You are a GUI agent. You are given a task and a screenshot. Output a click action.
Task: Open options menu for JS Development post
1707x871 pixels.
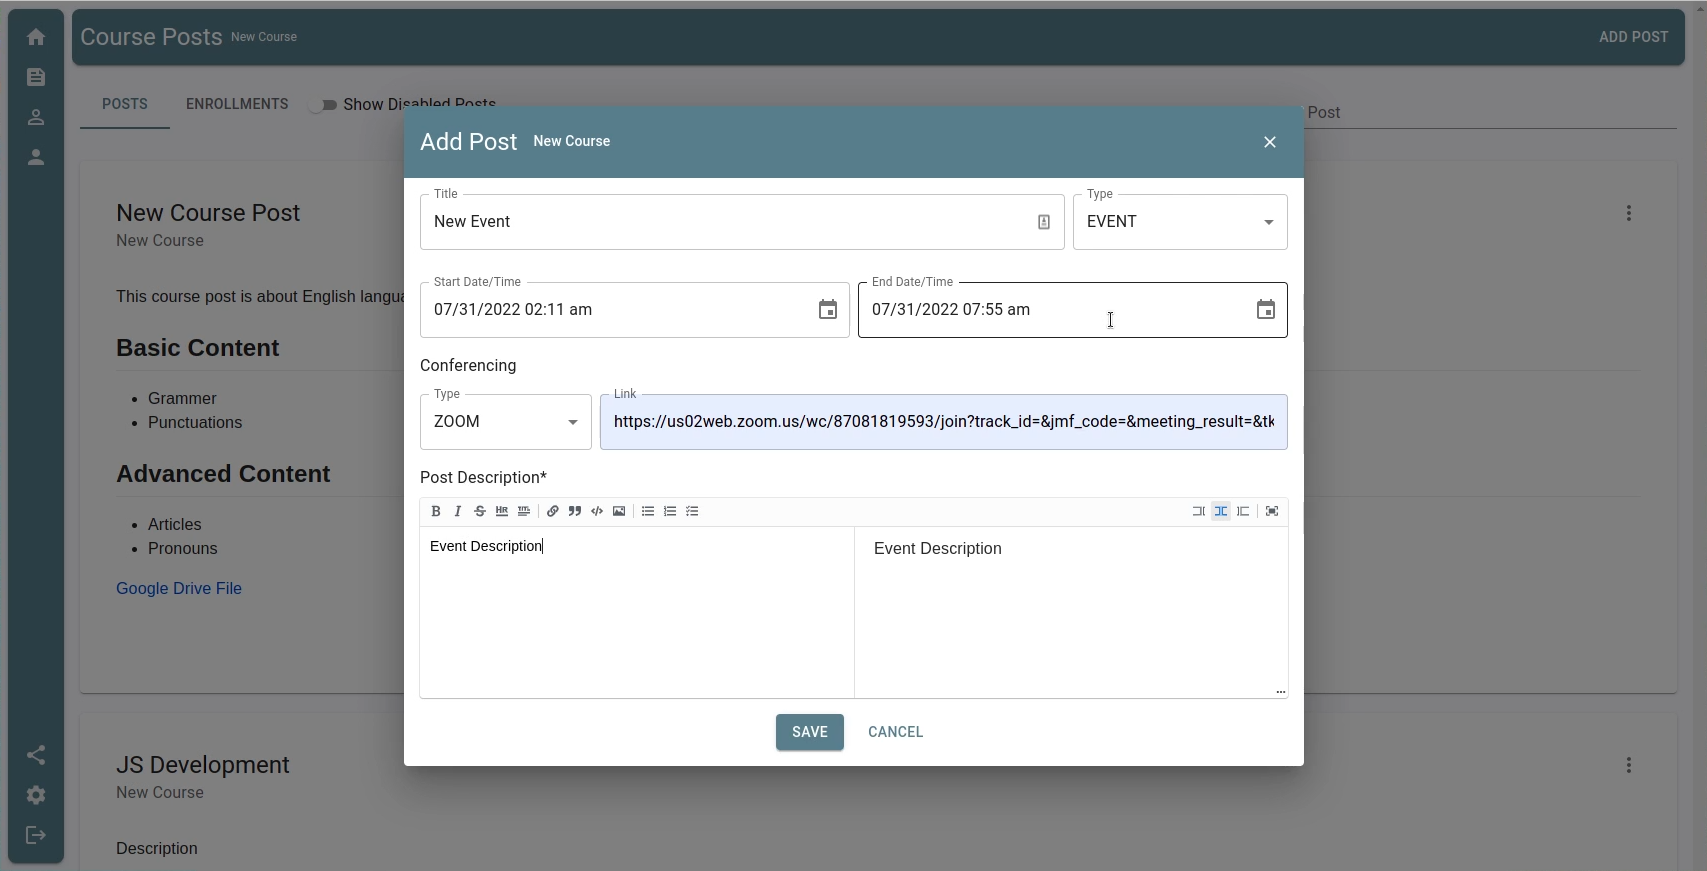tap(1629, 765)
